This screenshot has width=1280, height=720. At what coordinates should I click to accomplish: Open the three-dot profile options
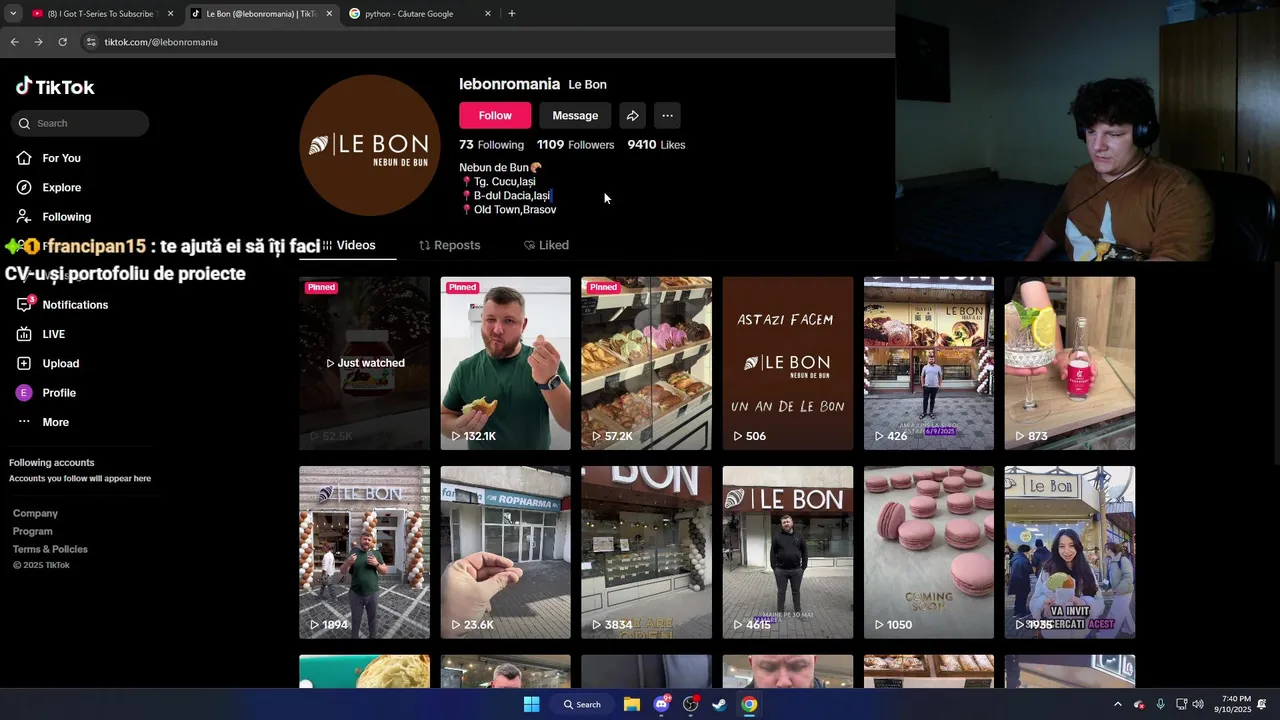pos(667,115)
